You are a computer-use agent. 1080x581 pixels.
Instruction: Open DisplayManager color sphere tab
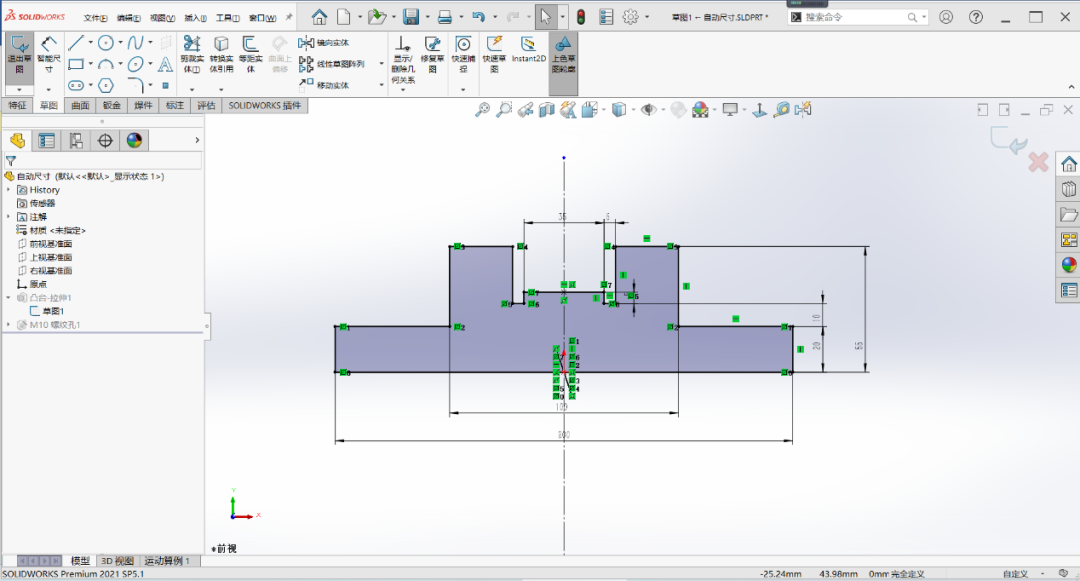[x=134, y=140]
